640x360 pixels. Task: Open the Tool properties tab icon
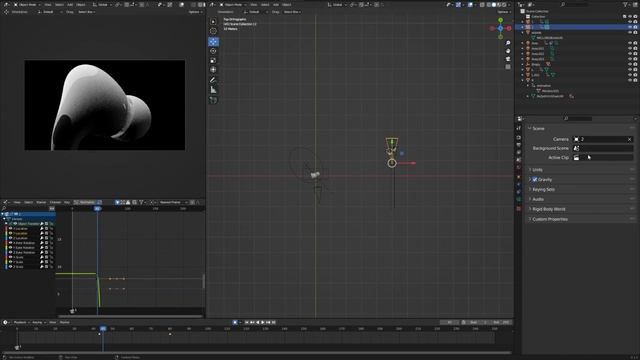pos(519,128)
